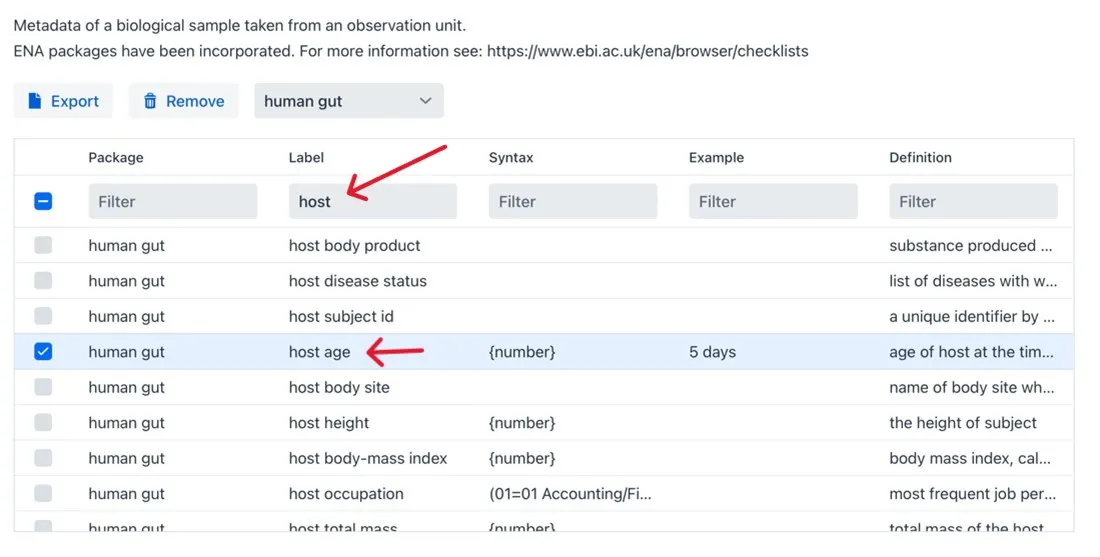Check the host disease status row
This screenshot has width=1100, height=557.
coord(43,281)
